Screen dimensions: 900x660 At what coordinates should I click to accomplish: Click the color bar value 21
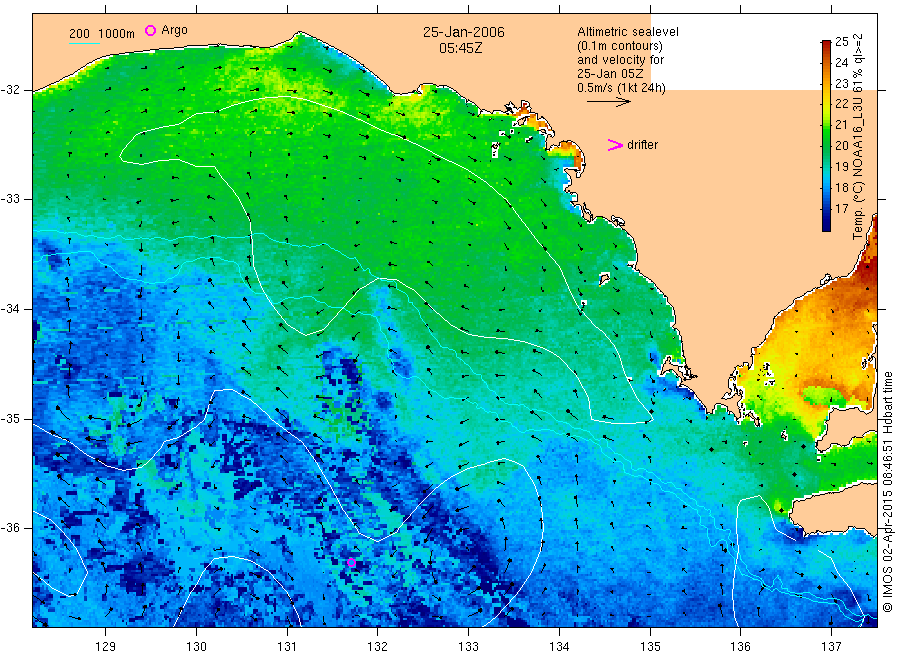(x=841, y=125)
